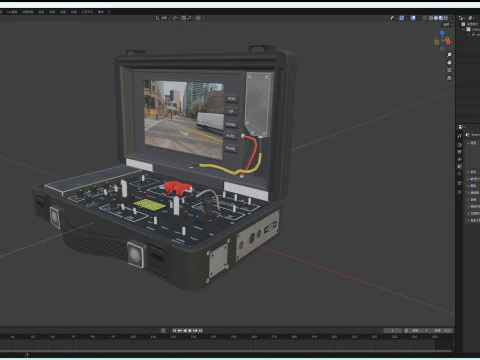Jump to timeline start frame

(x=174, y=331)
